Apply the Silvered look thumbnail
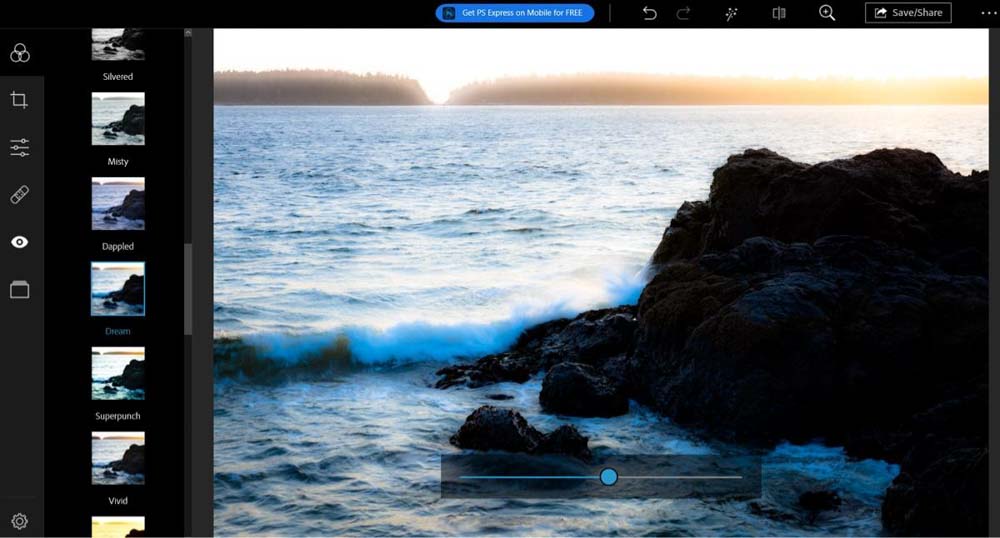Screen dimensions: 1000x538 pos(118,45)
